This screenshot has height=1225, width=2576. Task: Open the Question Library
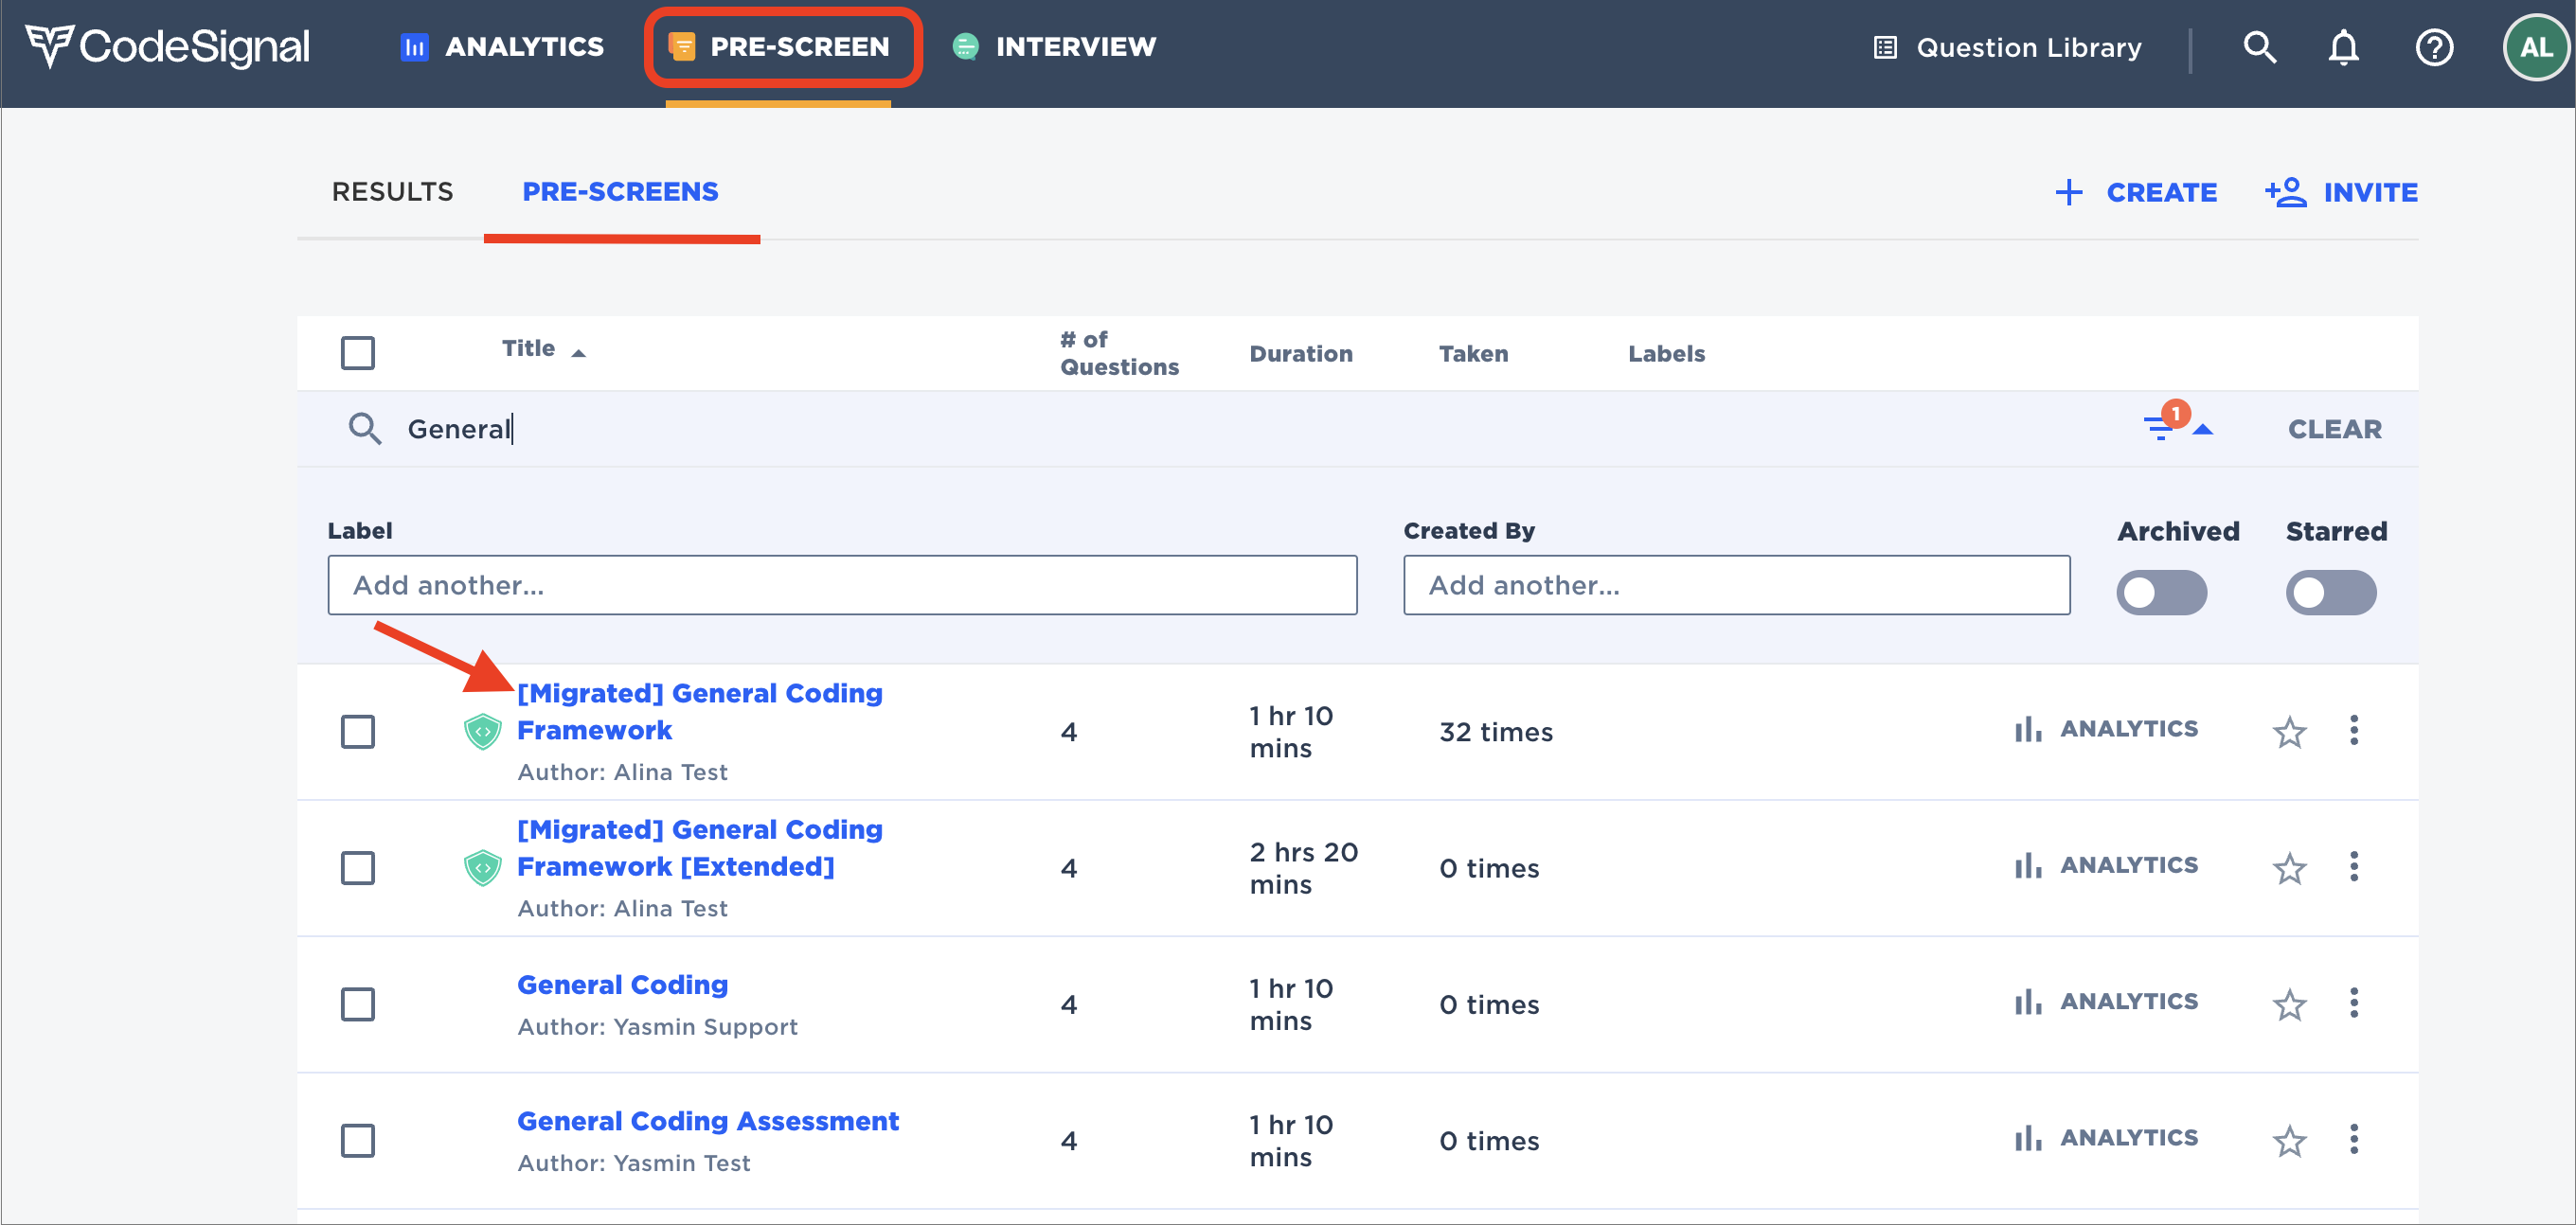click(x=2008, y=47)
